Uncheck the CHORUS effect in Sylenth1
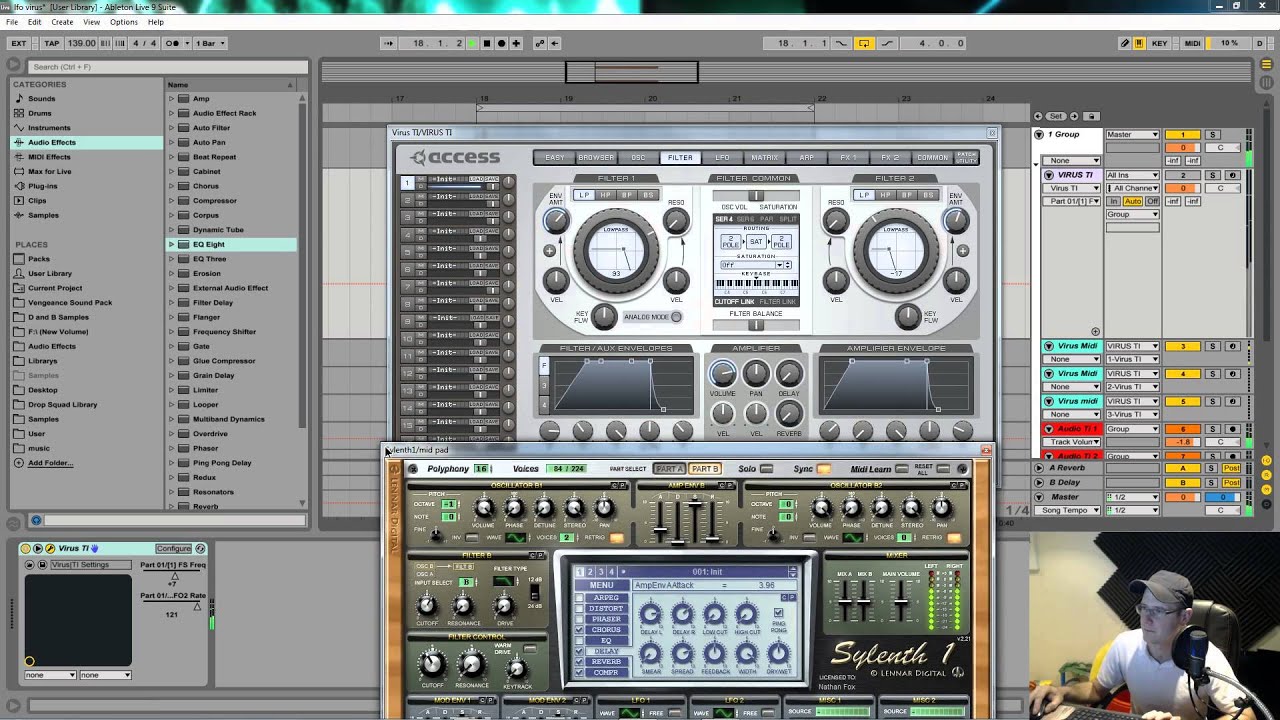1280x720 pixels. point(580,630)
